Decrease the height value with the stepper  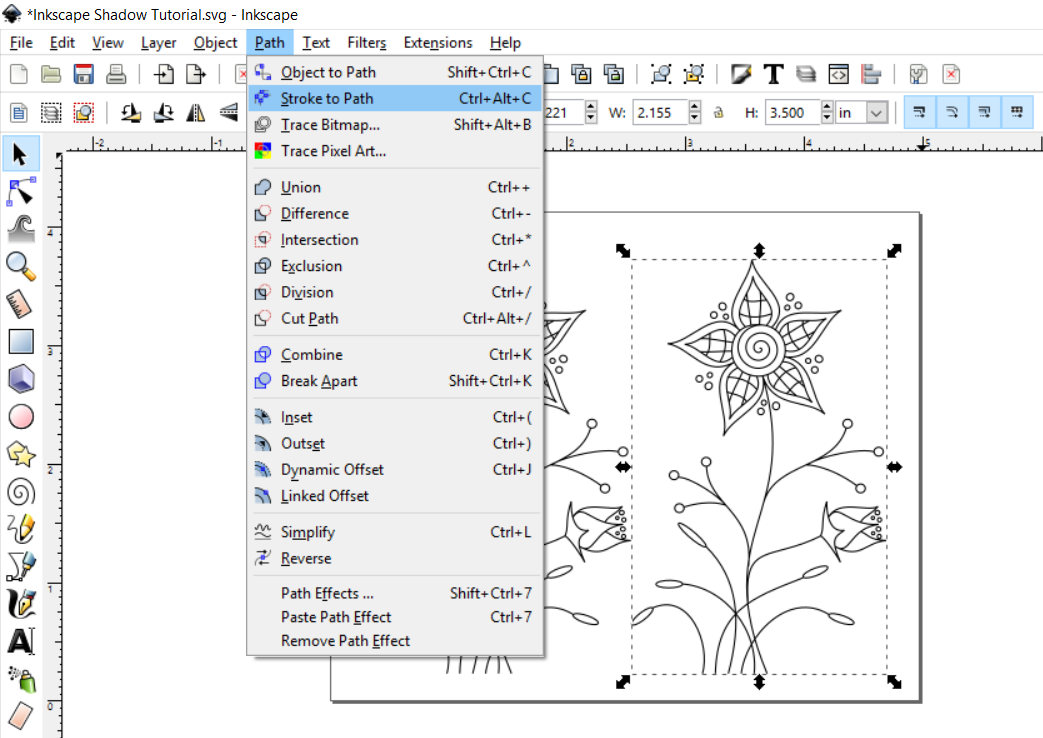coord(827,117)
